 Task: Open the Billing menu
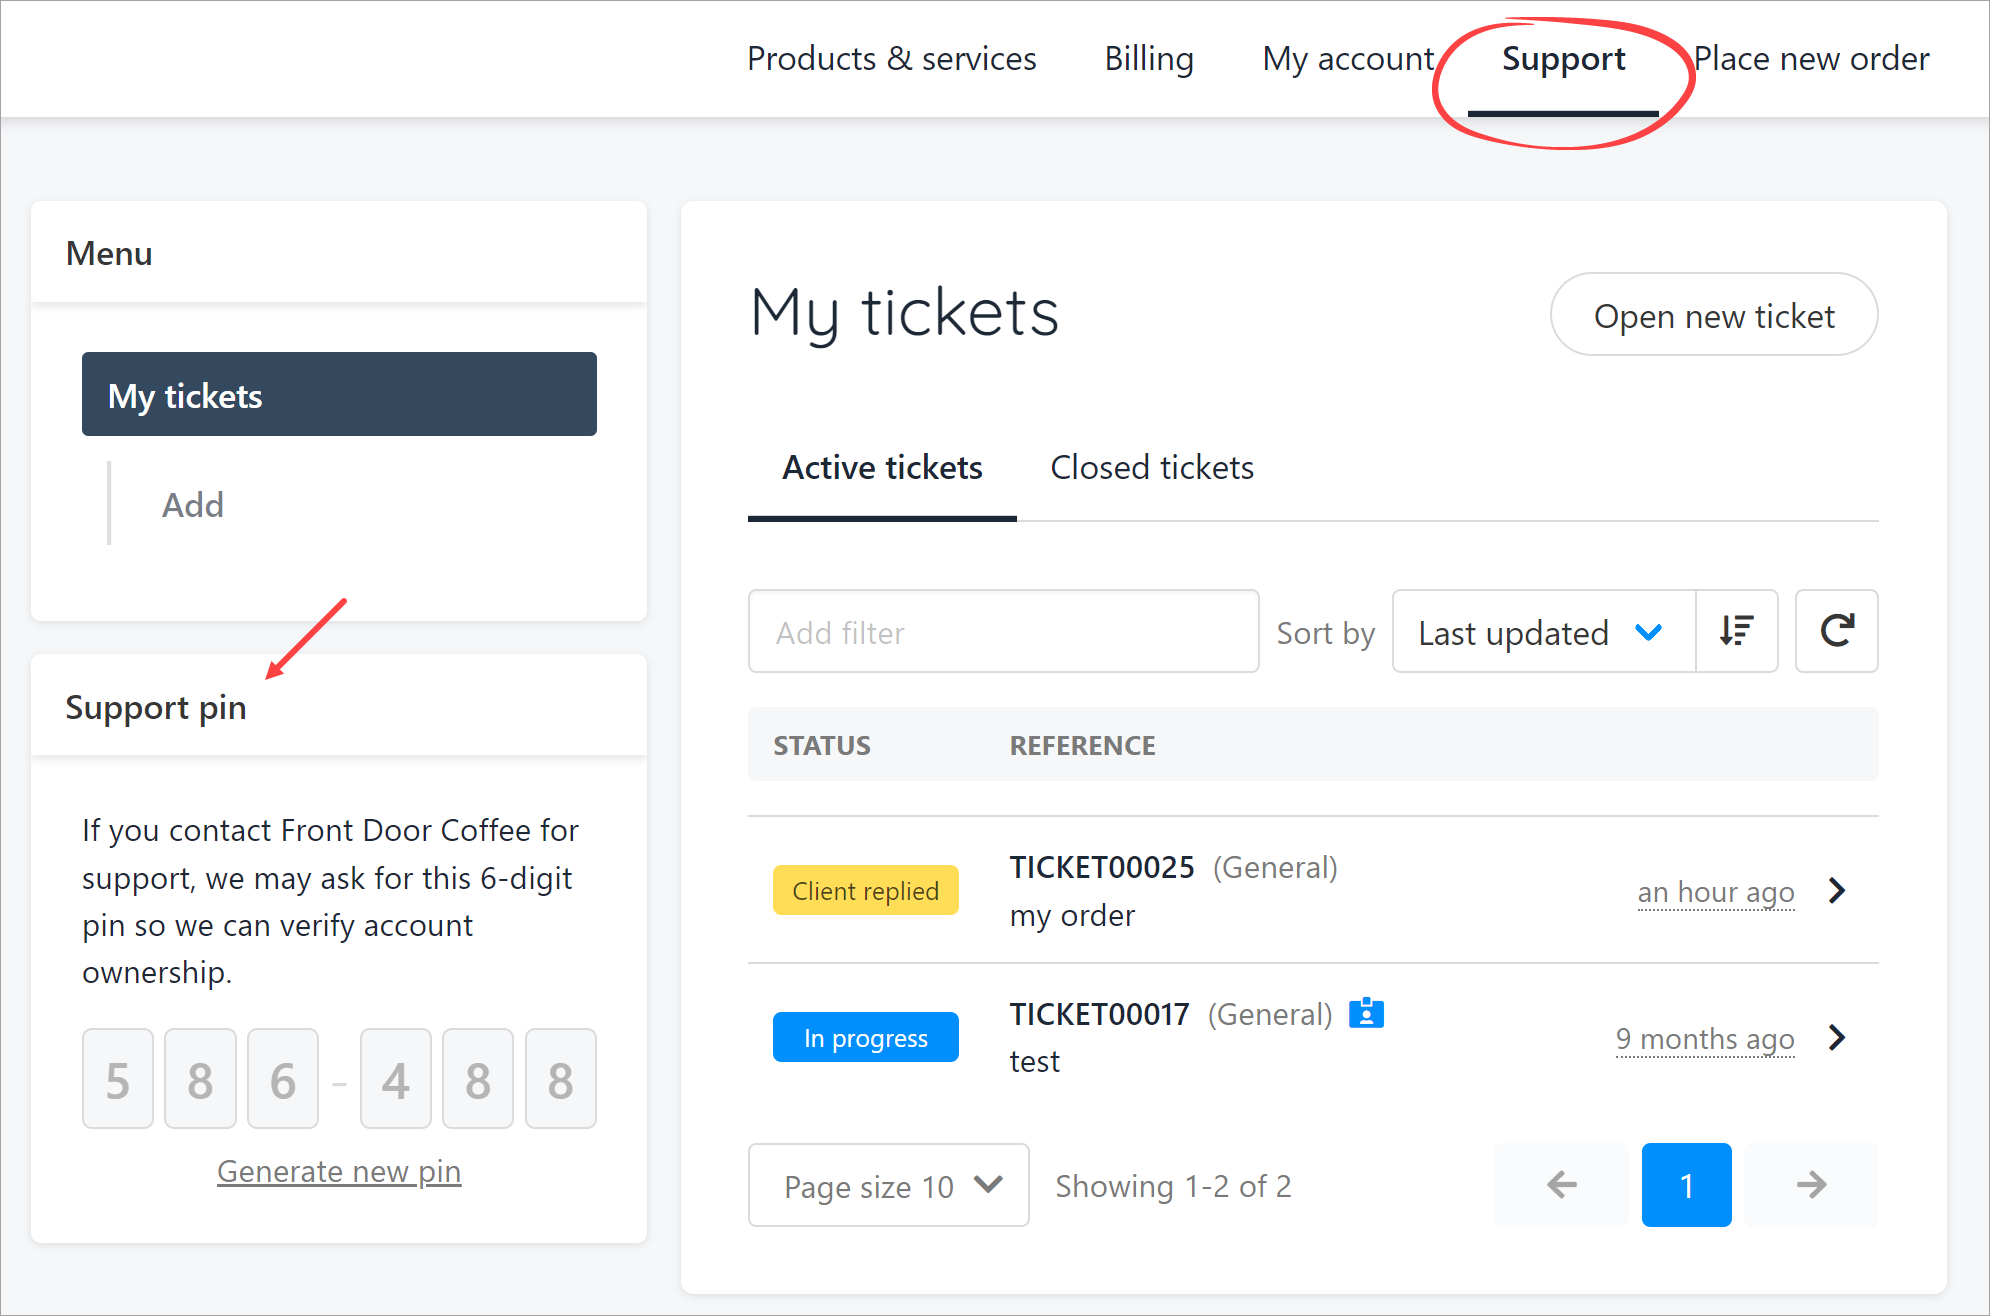click(x=1148, y=59)
